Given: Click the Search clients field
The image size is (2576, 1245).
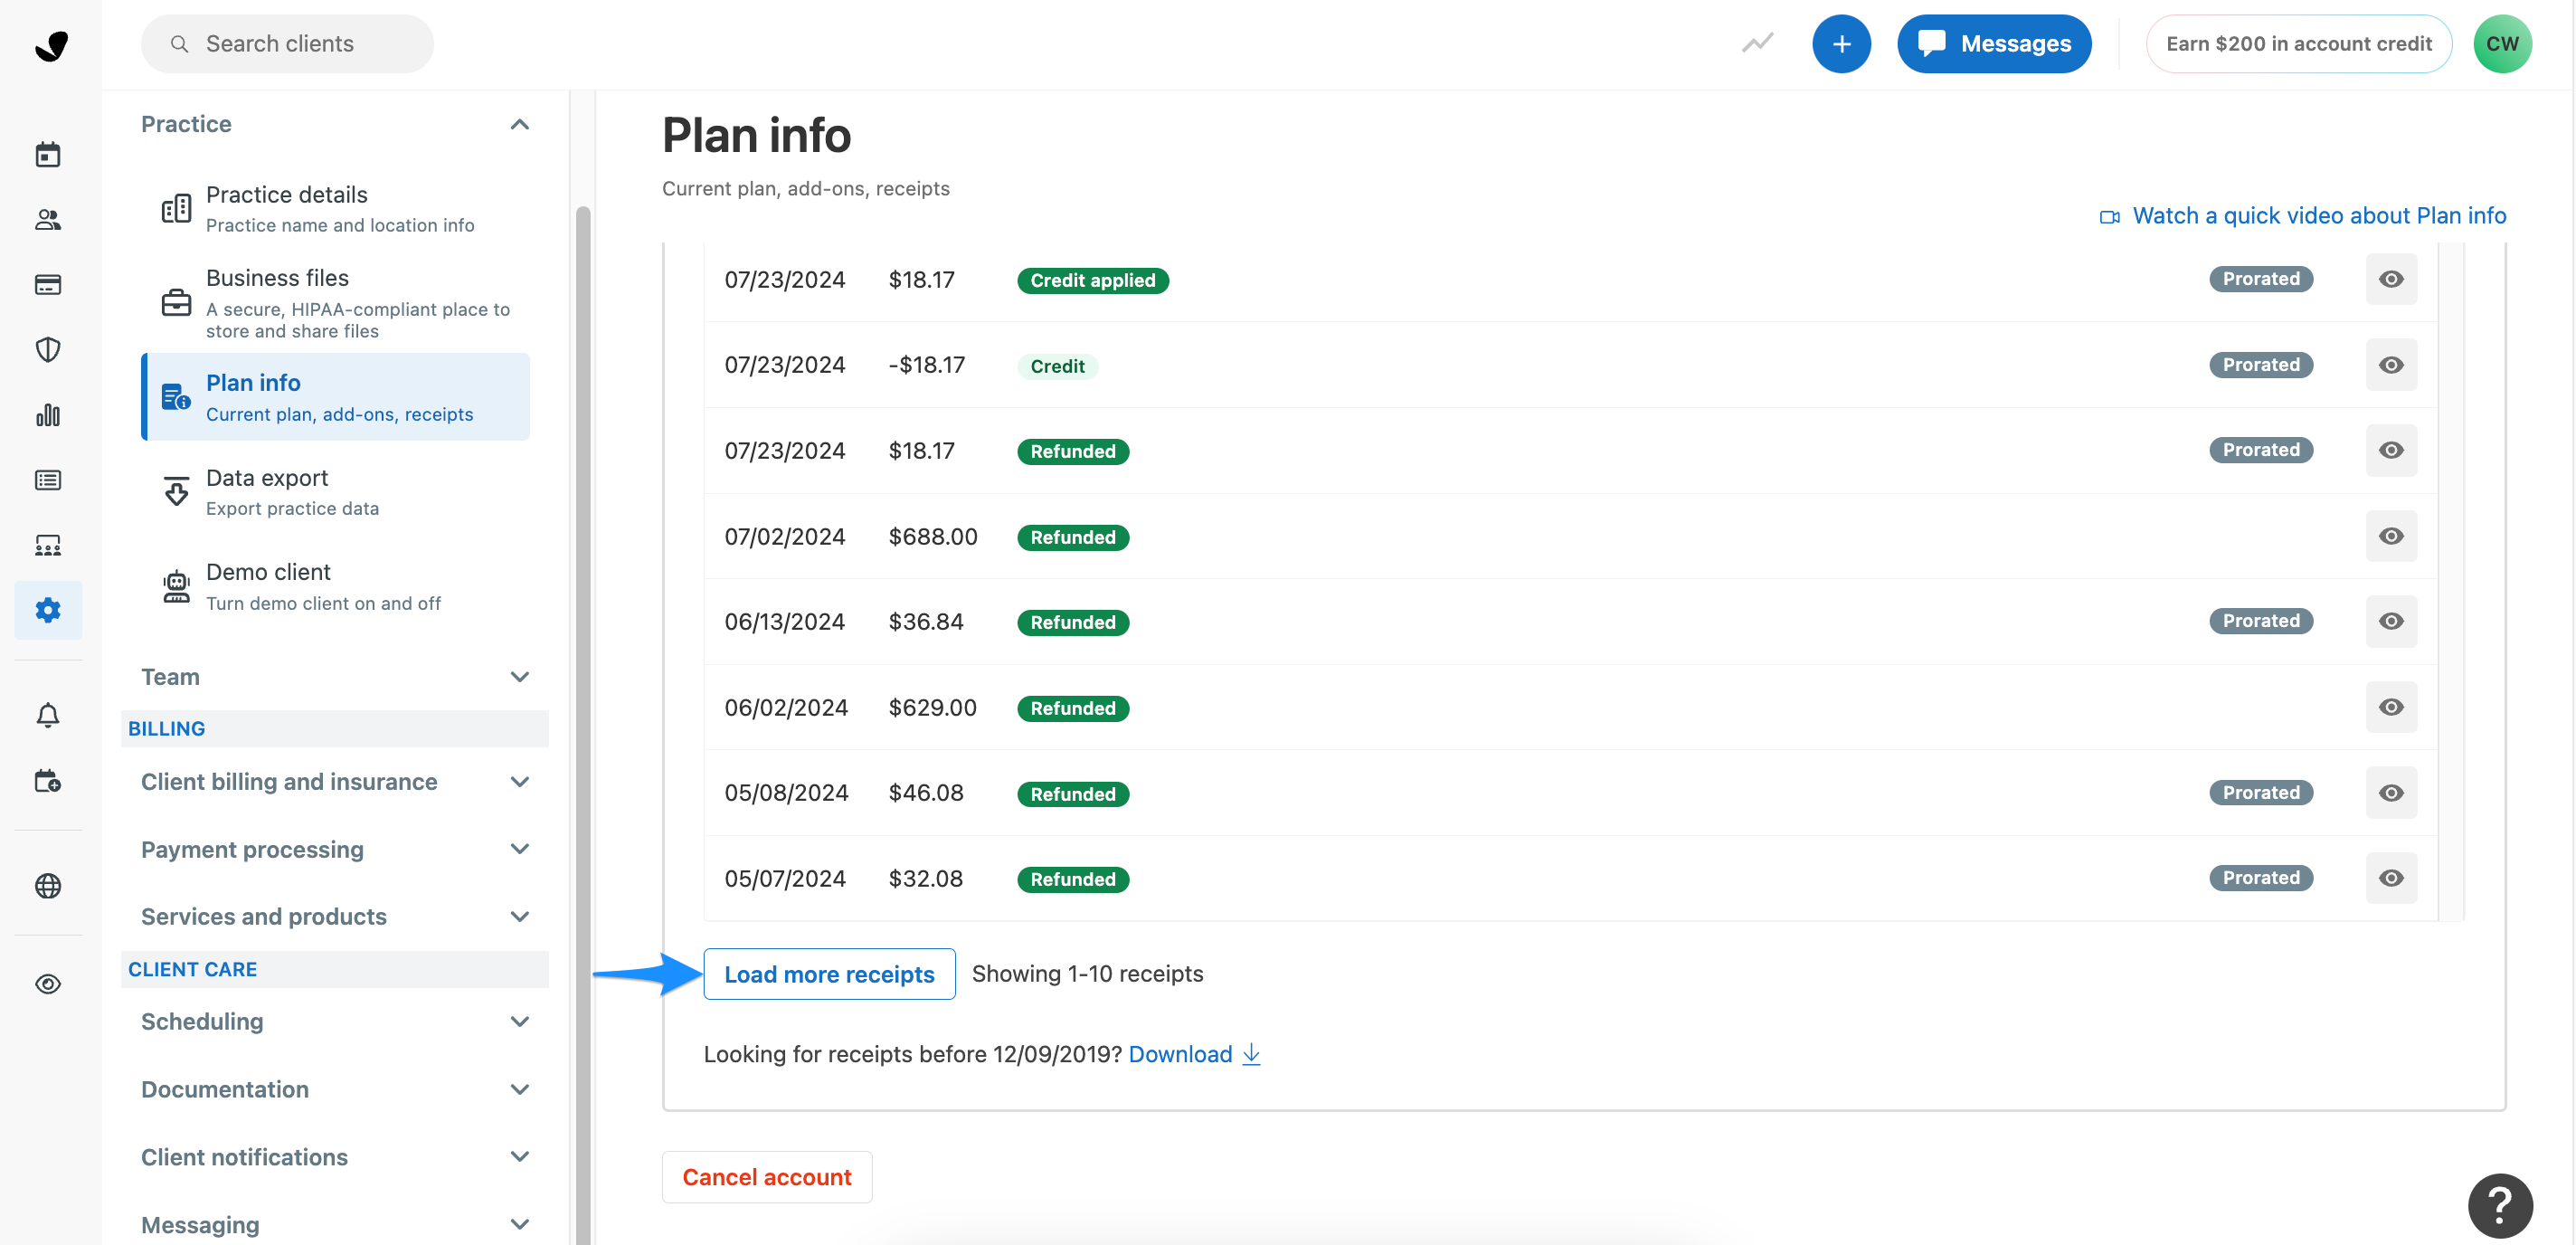Looking at the screenshot, I should click(x=287, y=44).
